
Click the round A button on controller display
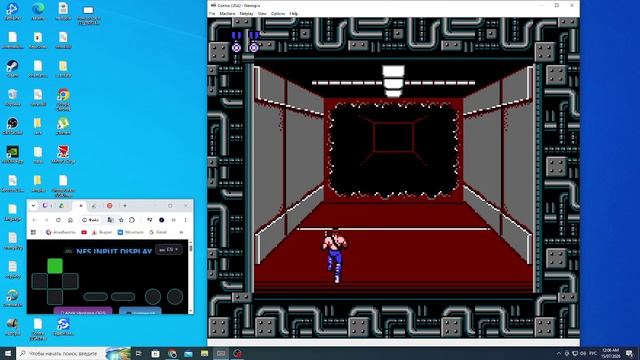pyautogui.click(x=175, y=297)
